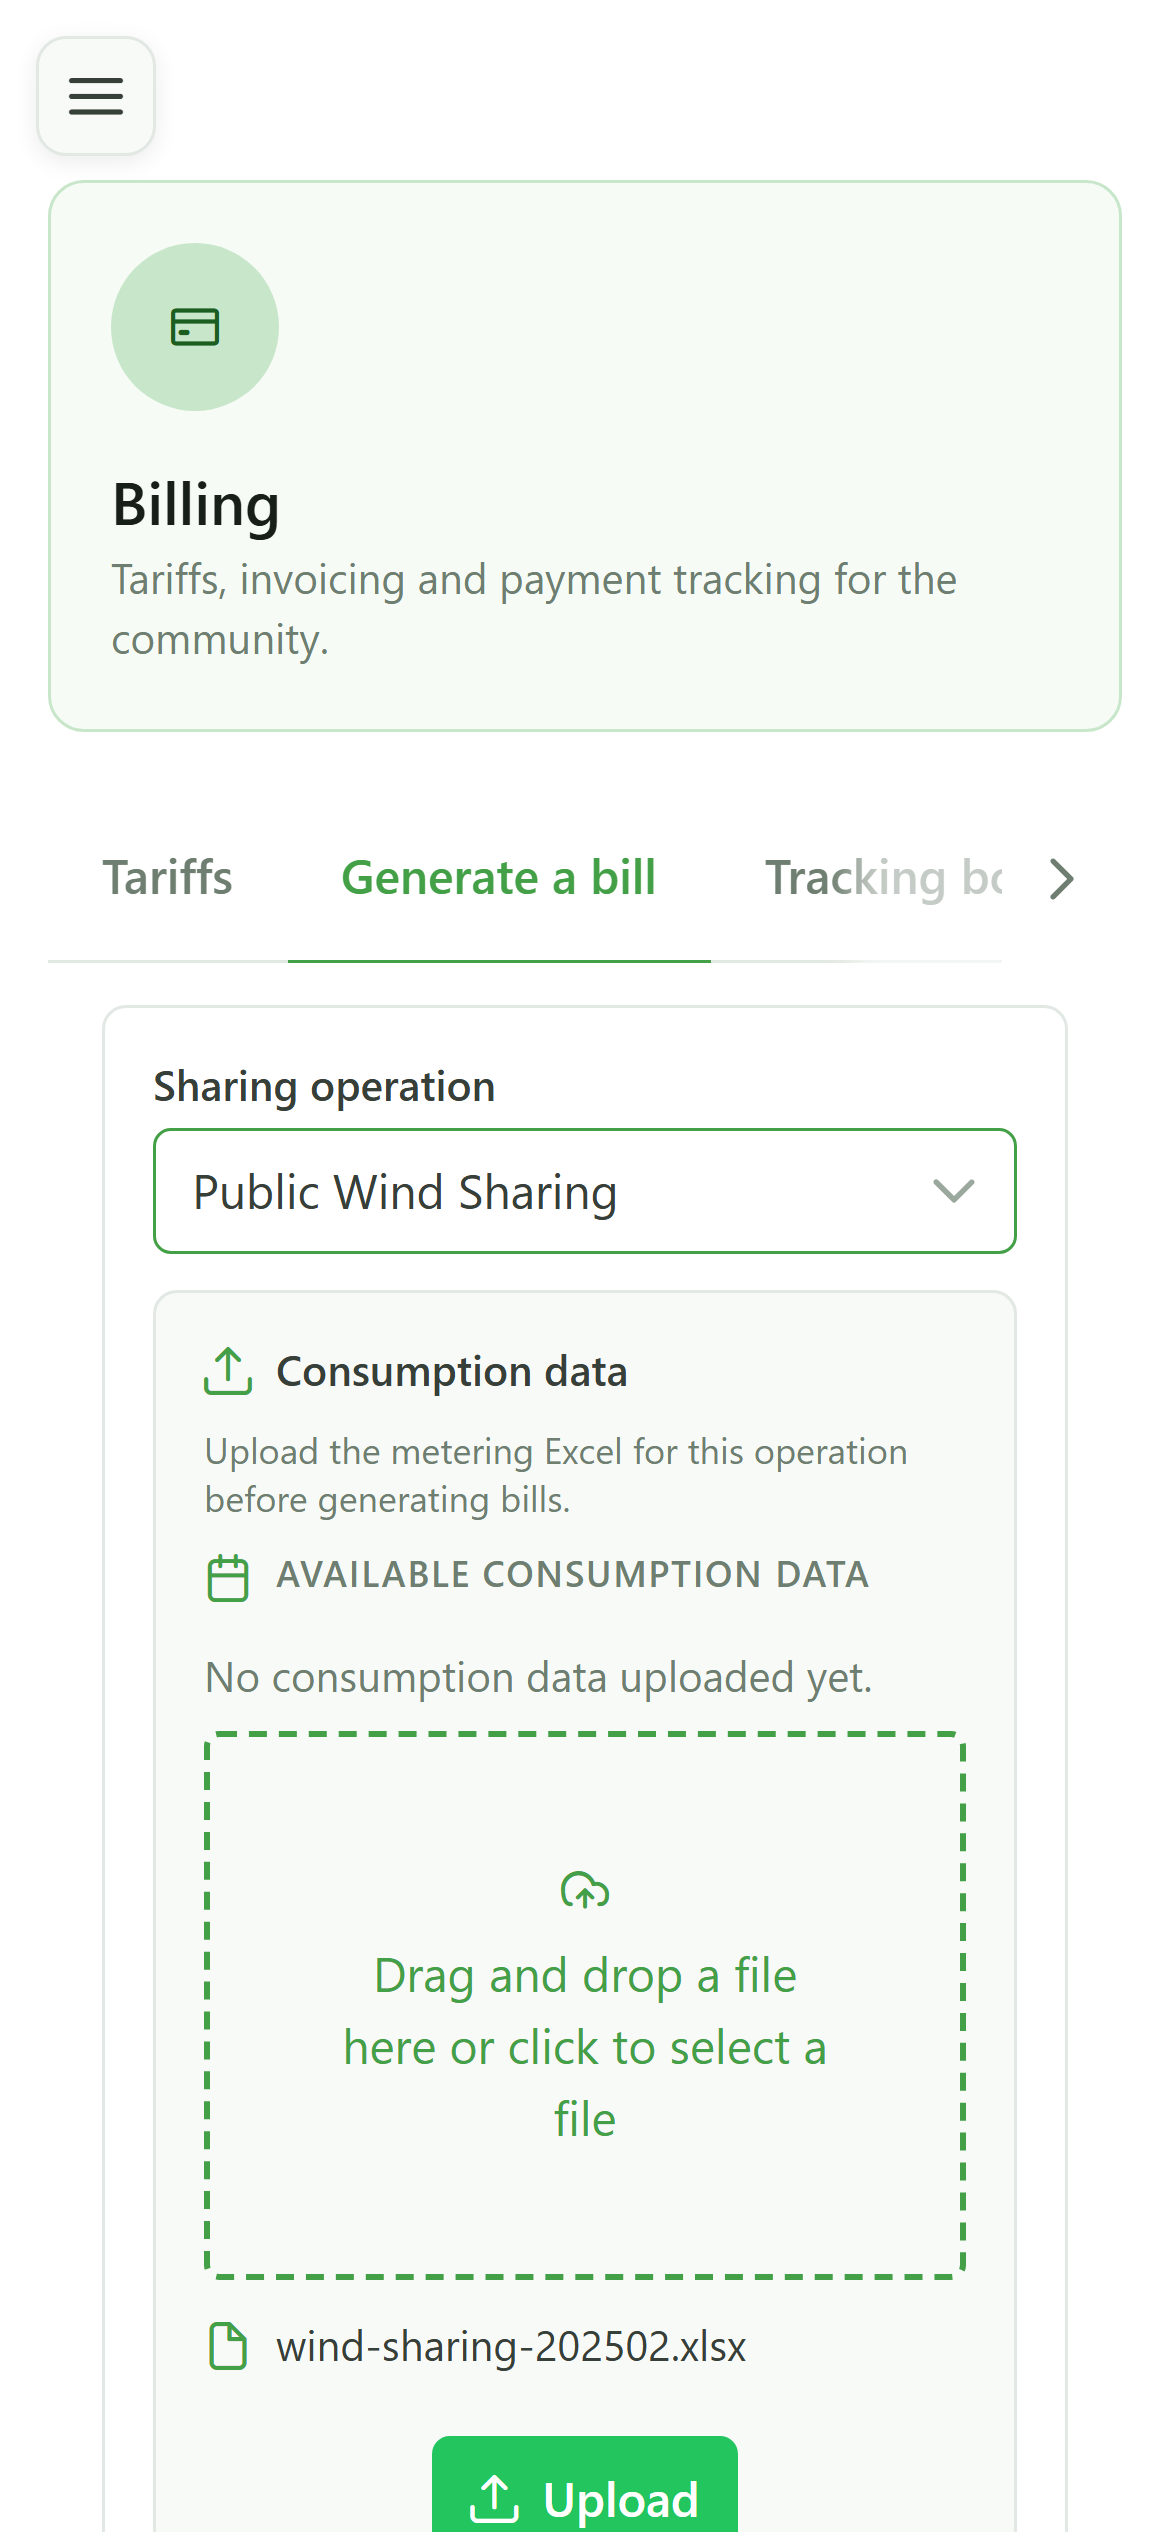Click the Consumption data heading
Screen dimensions: 1170x2532
tap(452, 1371)
